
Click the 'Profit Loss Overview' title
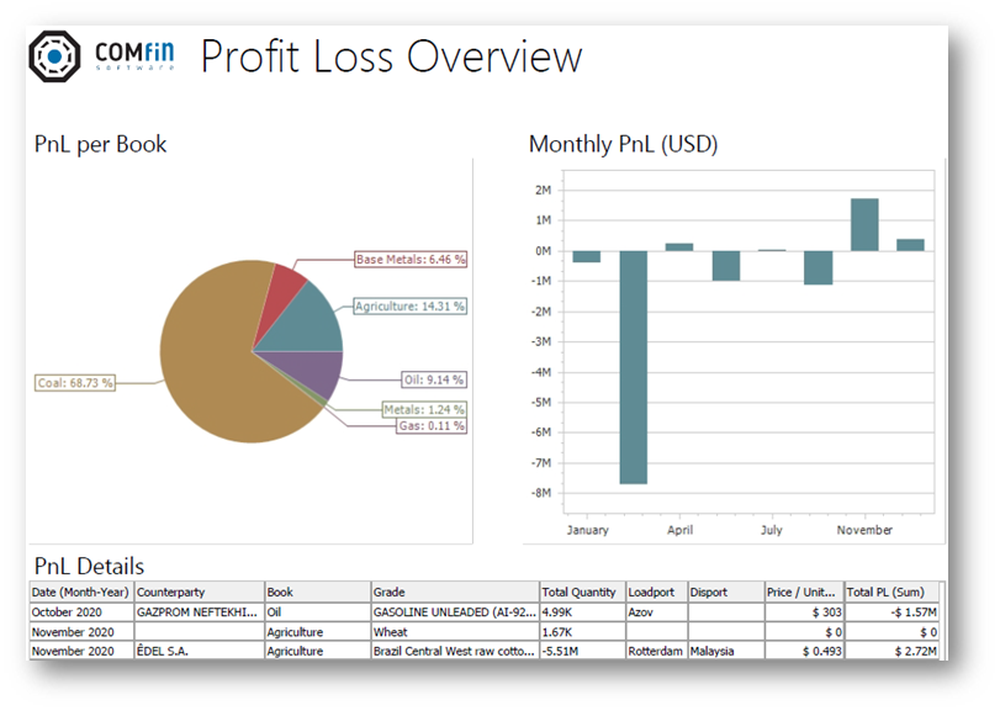(x=392, y=56)
